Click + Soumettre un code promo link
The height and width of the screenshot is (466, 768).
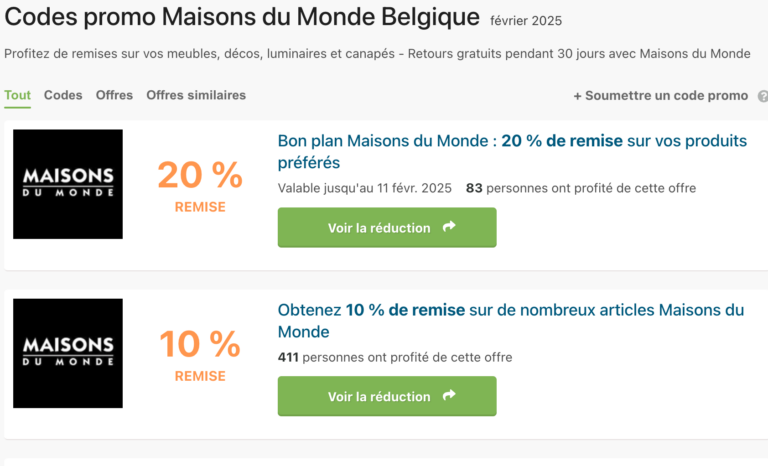661,96
